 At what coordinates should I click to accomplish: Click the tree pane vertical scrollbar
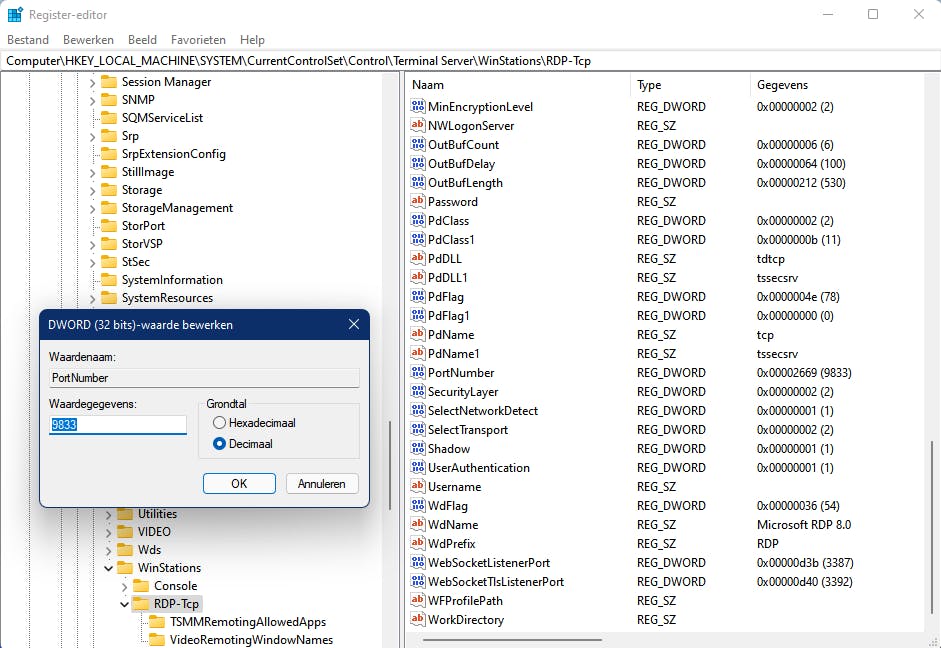coord(390,466)
